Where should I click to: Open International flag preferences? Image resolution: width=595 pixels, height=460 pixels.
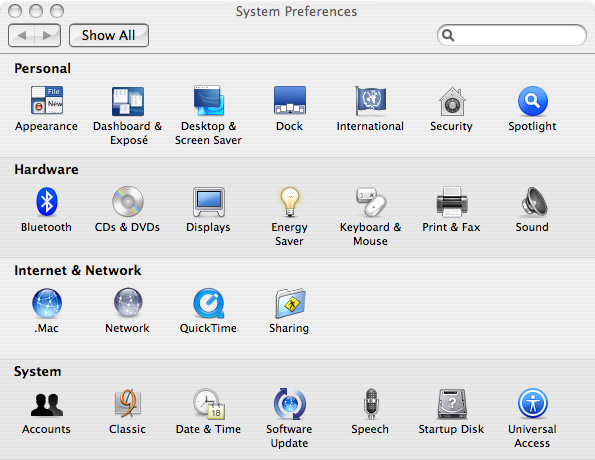tap(370, 100)
